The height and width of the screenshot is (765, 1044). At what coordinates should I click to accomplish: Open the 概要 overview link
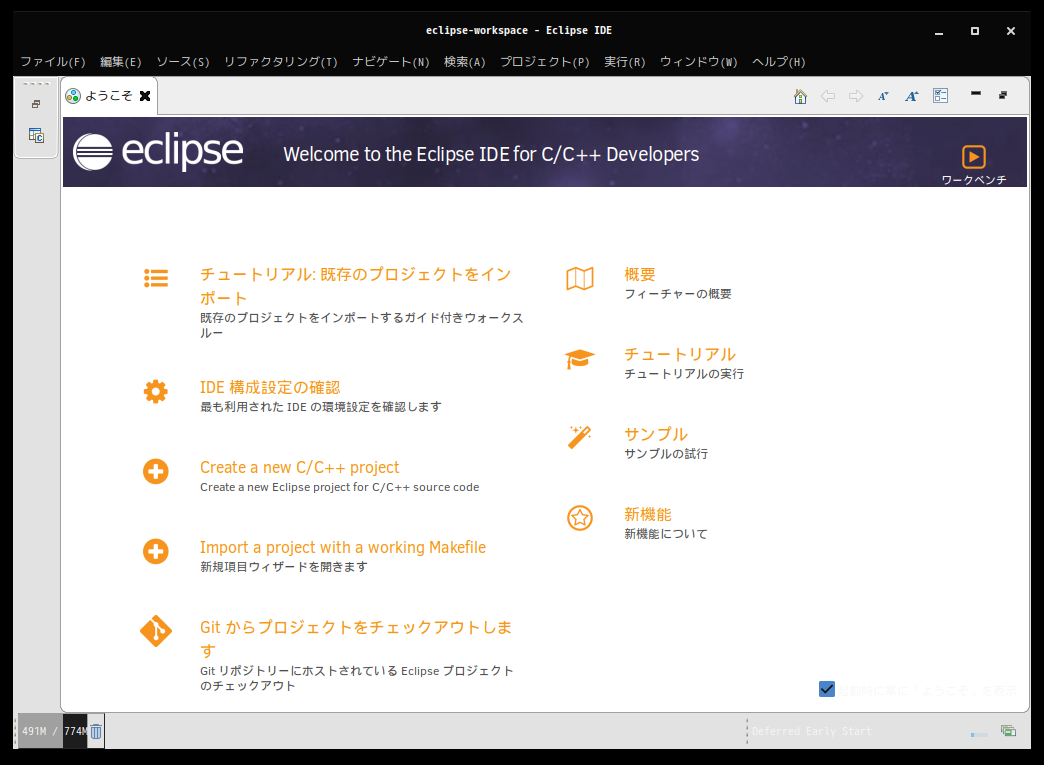640,274
